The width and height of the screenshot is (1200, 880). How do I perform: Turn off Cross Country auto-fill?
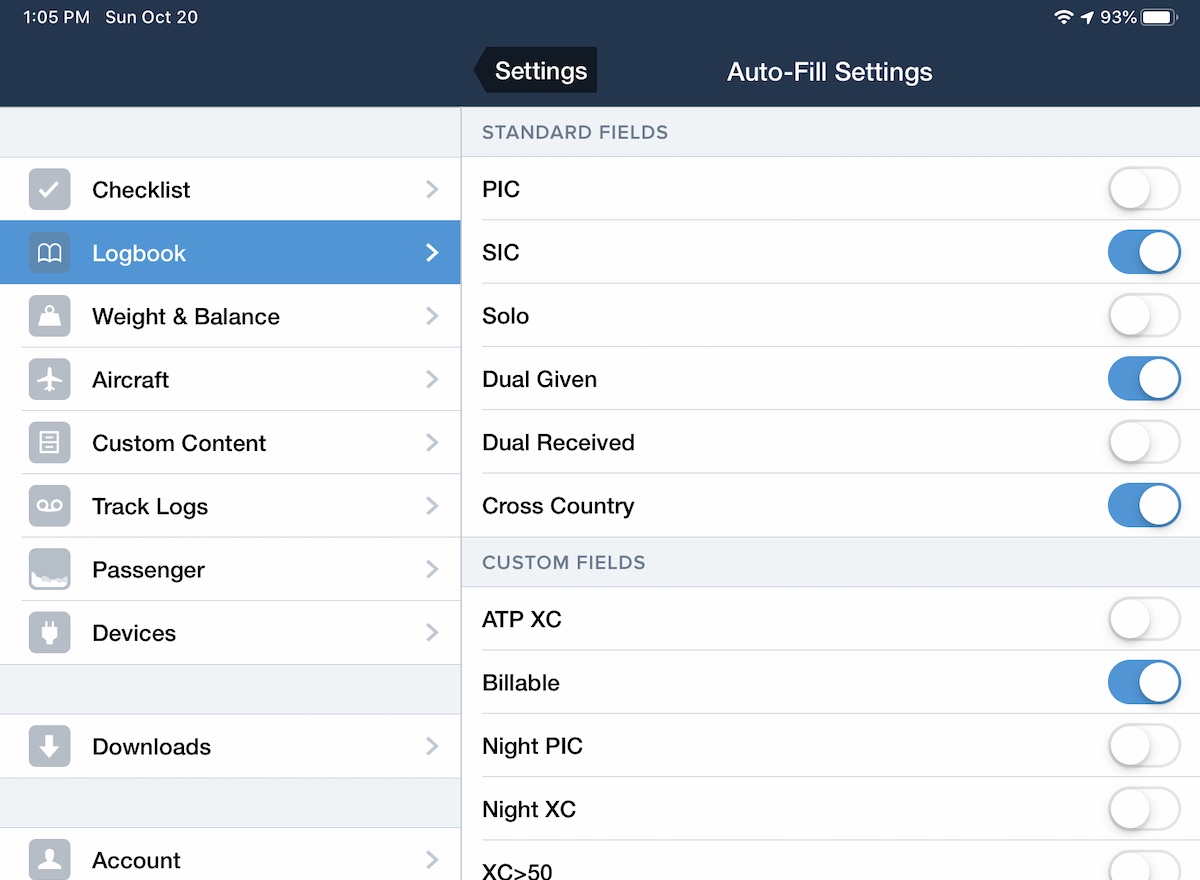point(1143,506)
